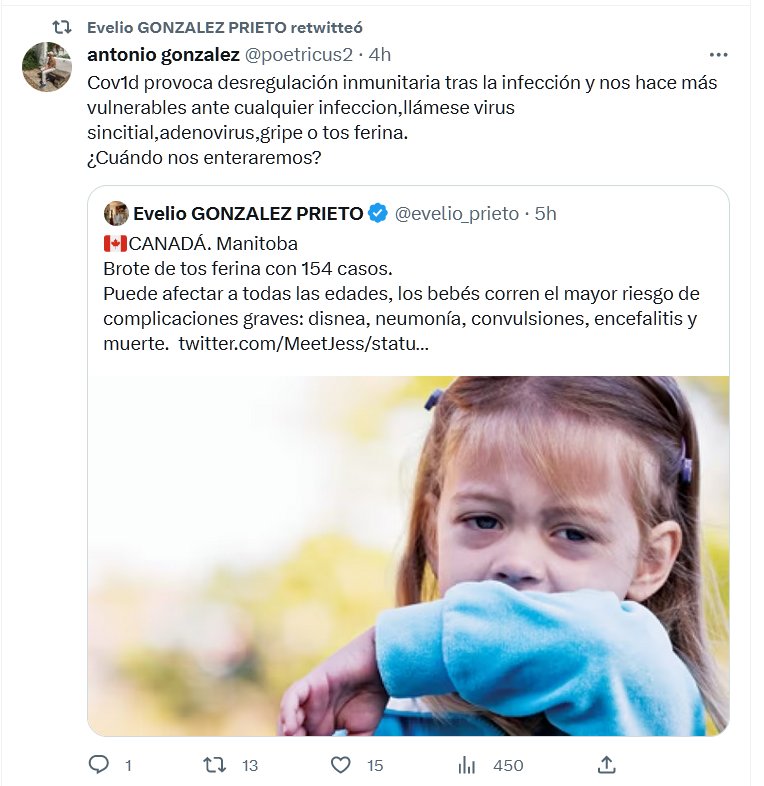Click the retweet arrows icon below tweet
This screenshot has width=764, height=786.
(x=214, y=765)
